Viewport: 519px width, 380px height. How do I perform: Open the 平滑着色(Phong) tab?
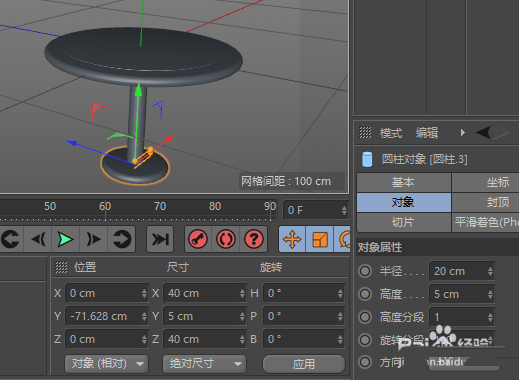tap(485, 222)
